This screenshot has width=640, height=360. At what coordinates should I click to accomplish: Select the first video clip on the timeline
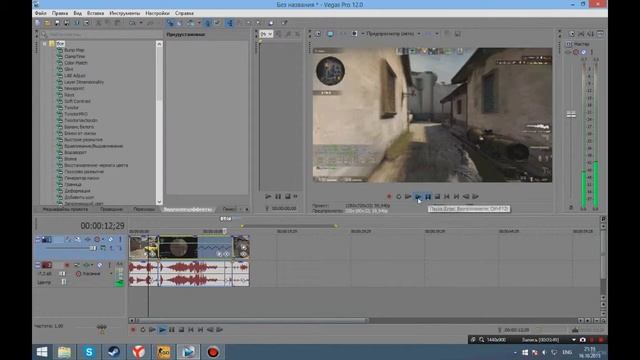[x=143, y=247]
